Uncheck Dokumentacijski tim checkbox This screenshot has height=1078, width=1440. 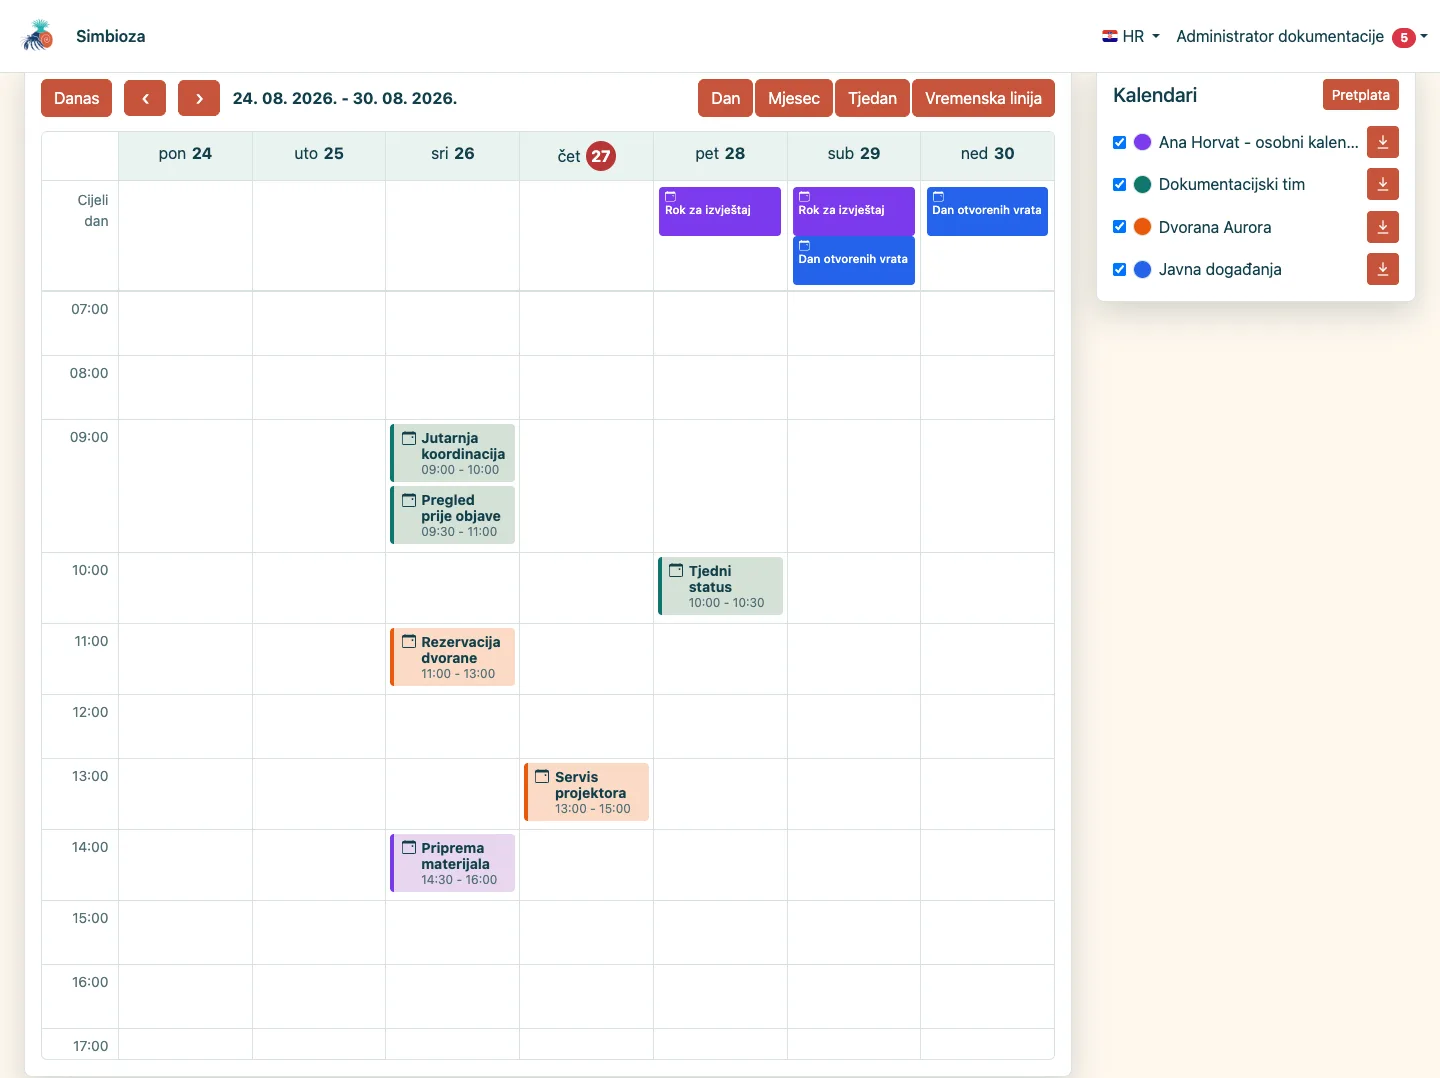(1120, 184)
